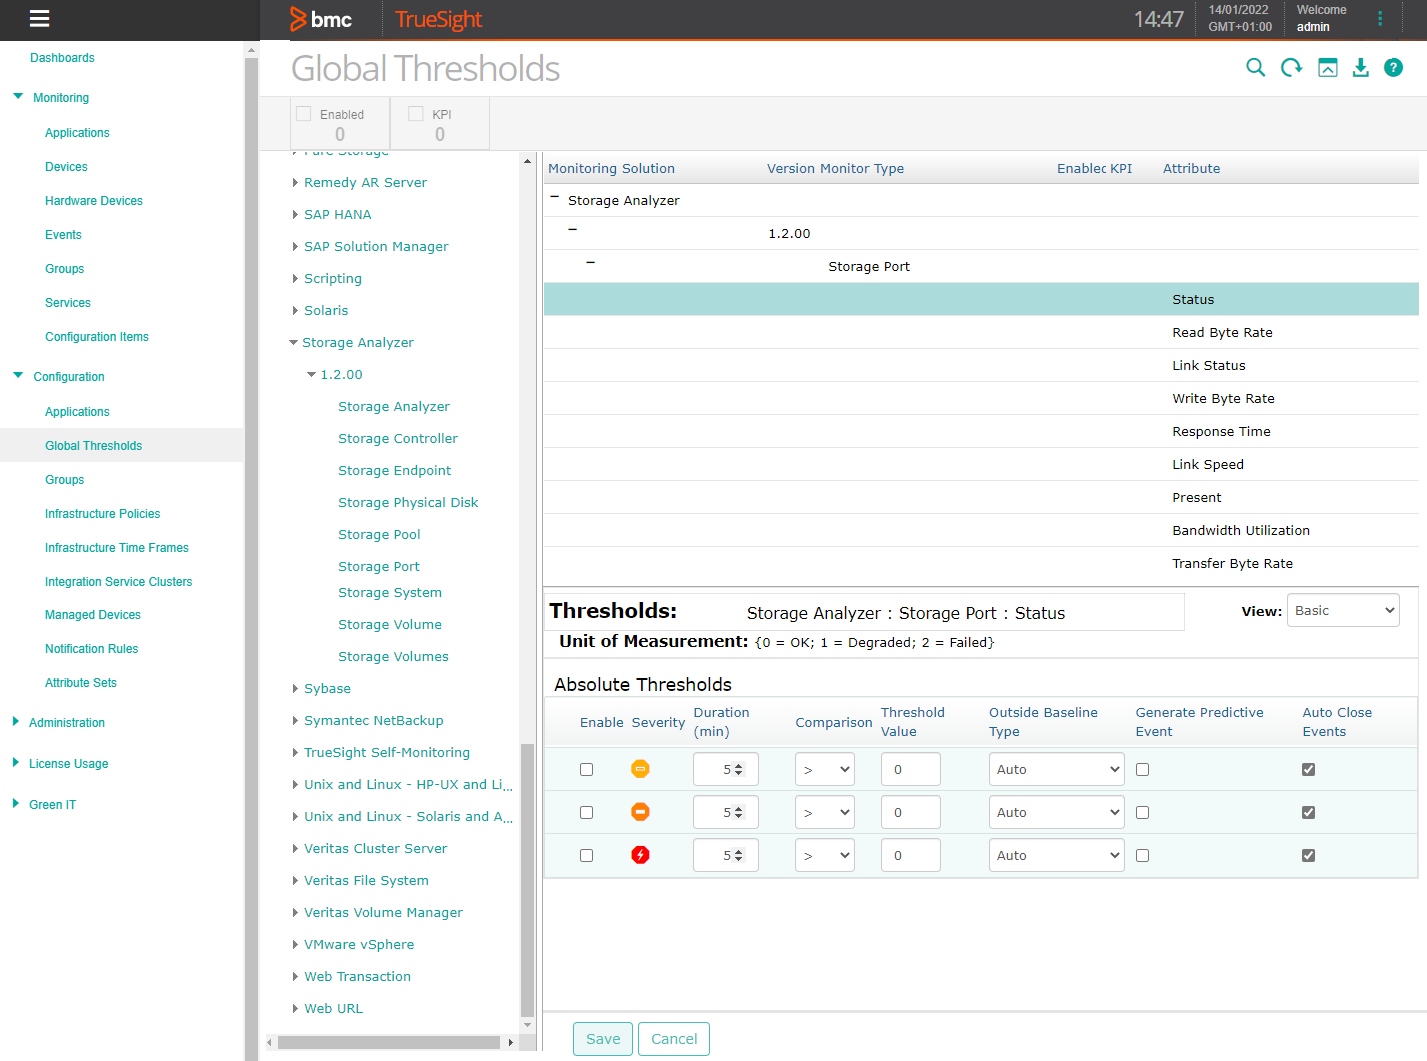Image resolution: width=1427 pixels, height=1061 pixels.
Task: Enable the first warning threshold row
Action: coord(586,769)
